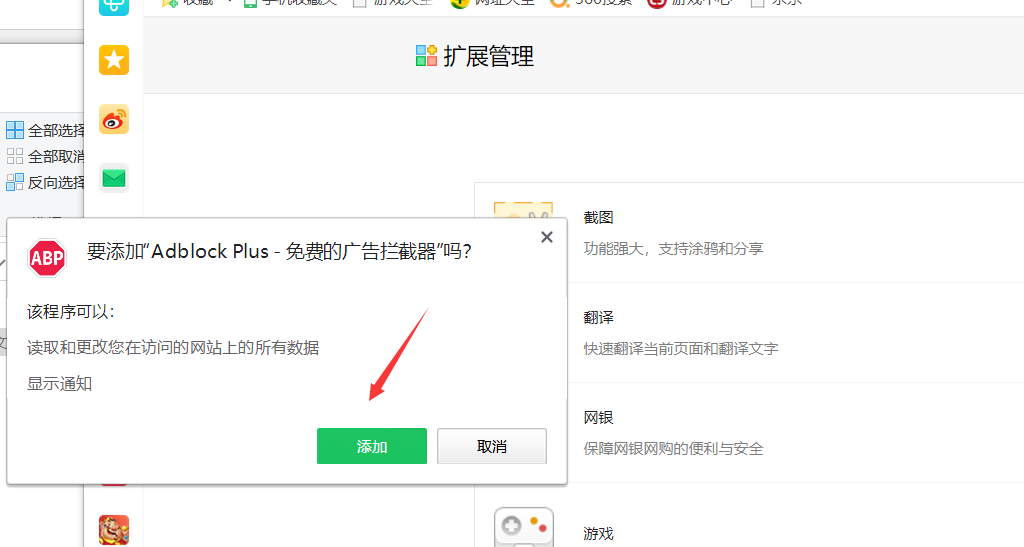Click 全部选择 in left window
The height and width of the screenshot is (547, 1024).
56,131
